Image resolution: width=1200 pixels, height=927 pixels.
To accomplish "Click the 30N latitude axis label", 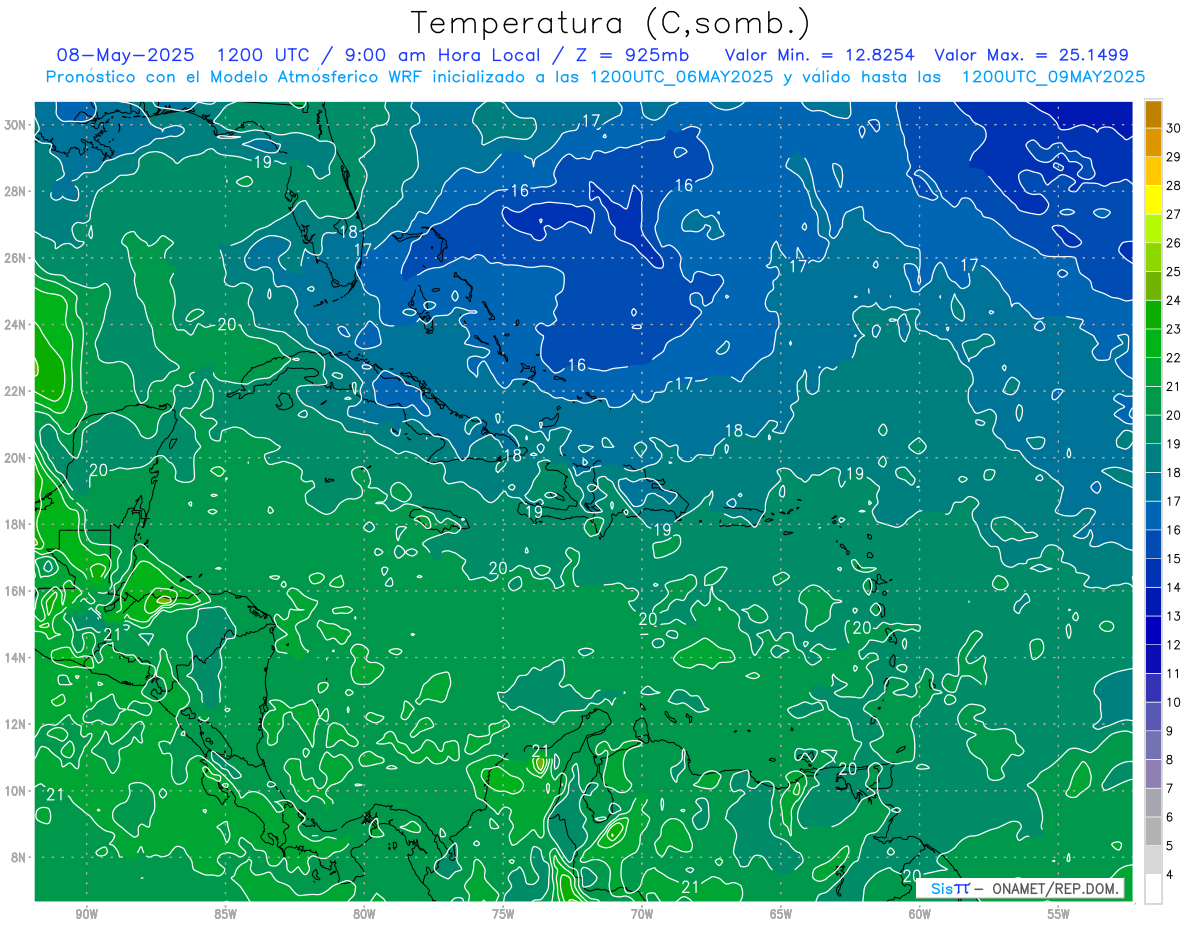I will coord(16,125).
